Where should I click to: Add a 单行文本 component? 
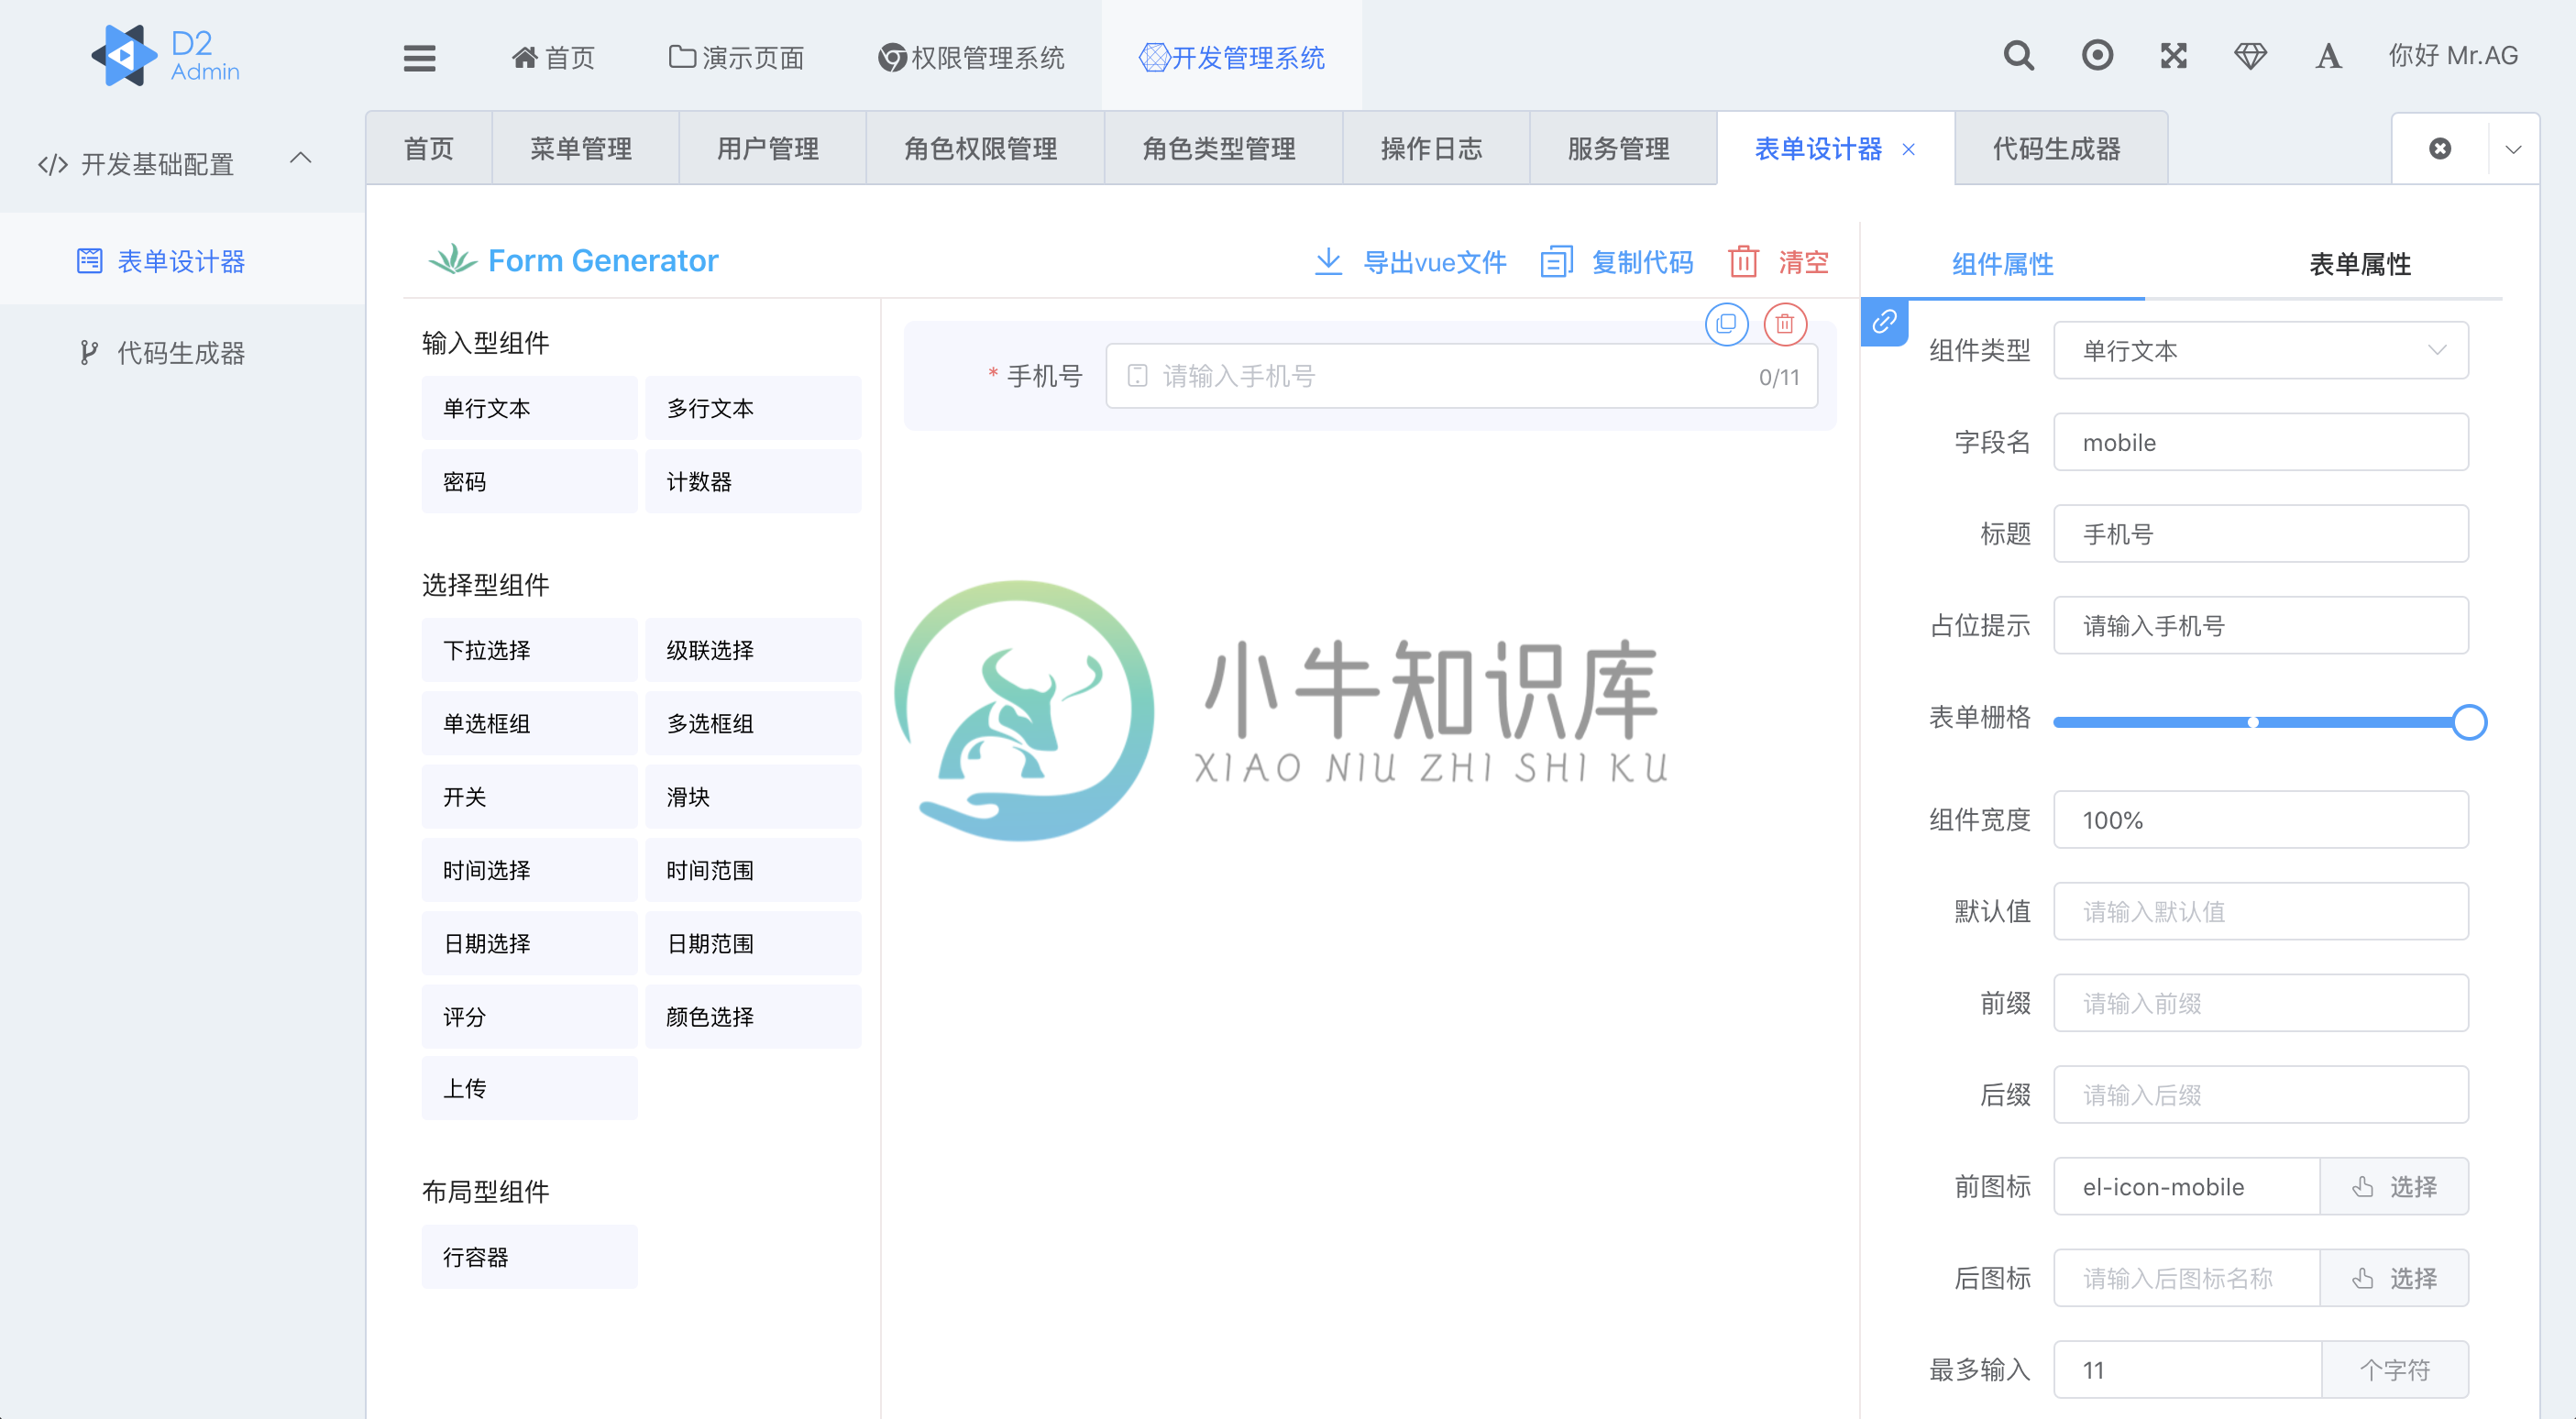[x=529, y=408]
